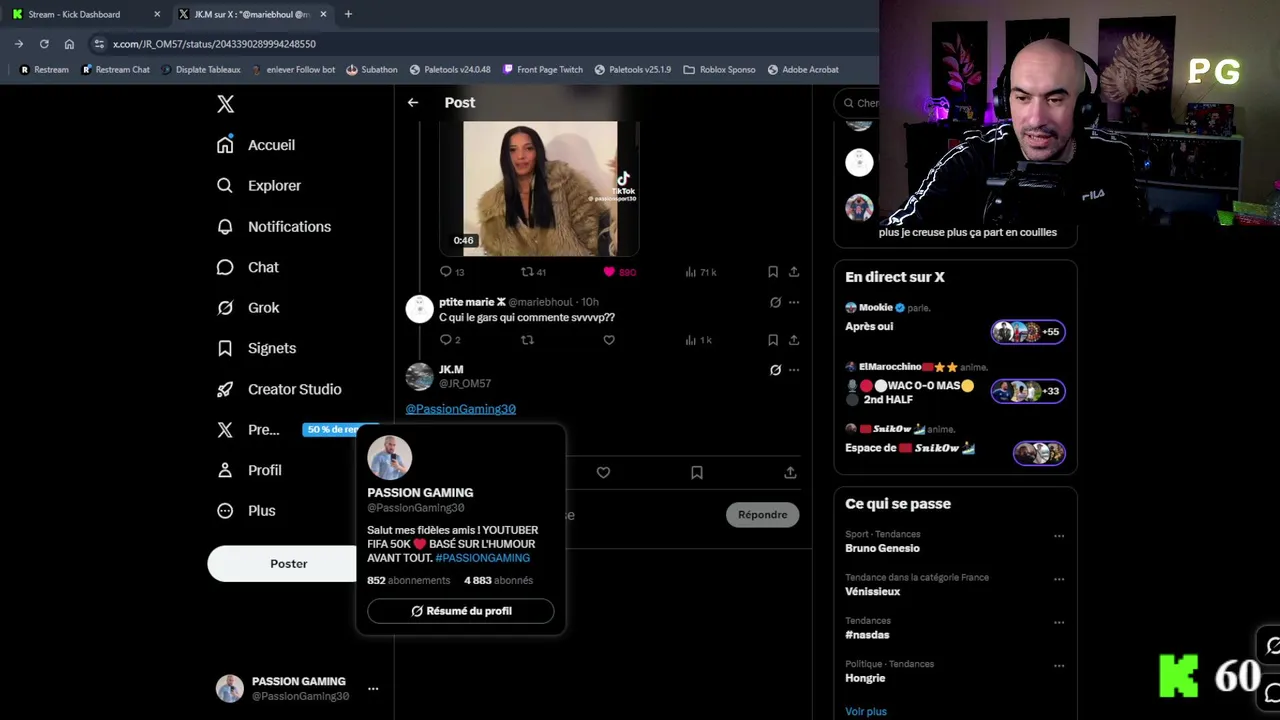Open more options for Bruno Genesio trend

coord(1059,536)
